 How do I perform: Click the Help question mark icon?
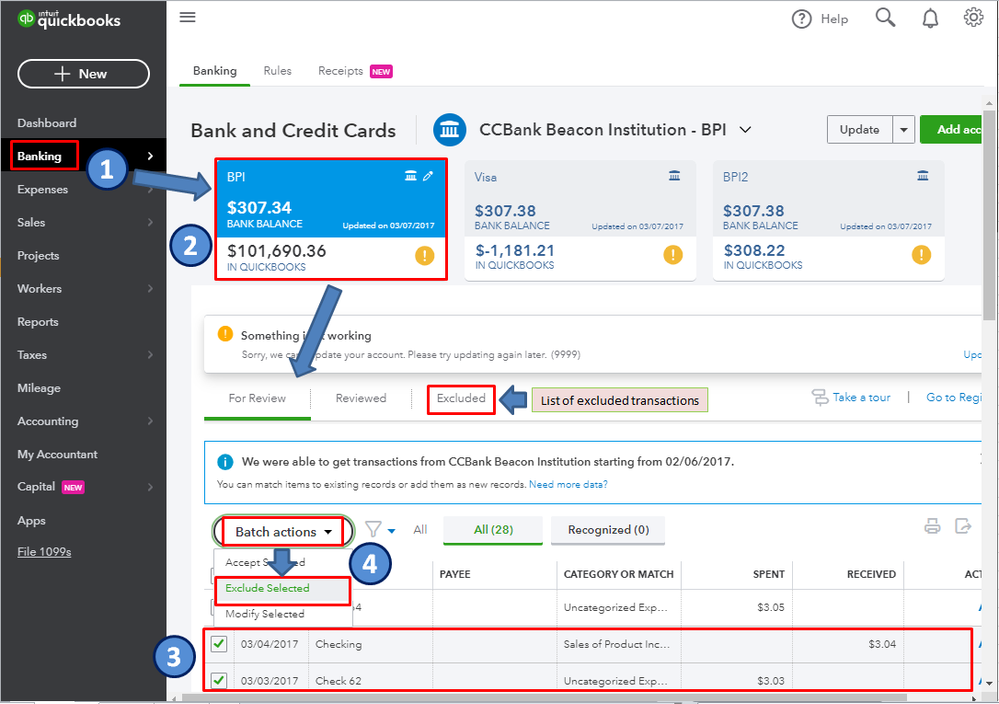click(801, 19)
